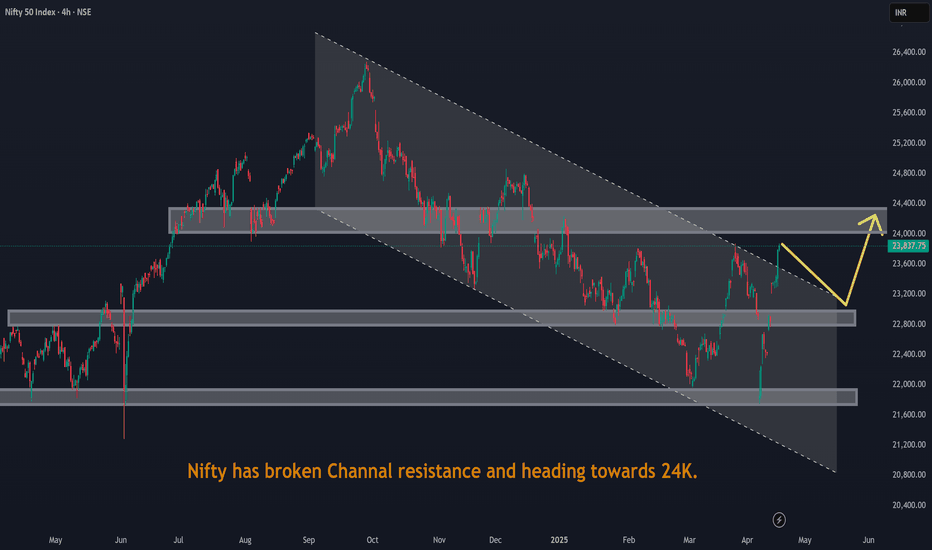Select the orange annotation about Nifty heading towards 24K

click(442, 471)
